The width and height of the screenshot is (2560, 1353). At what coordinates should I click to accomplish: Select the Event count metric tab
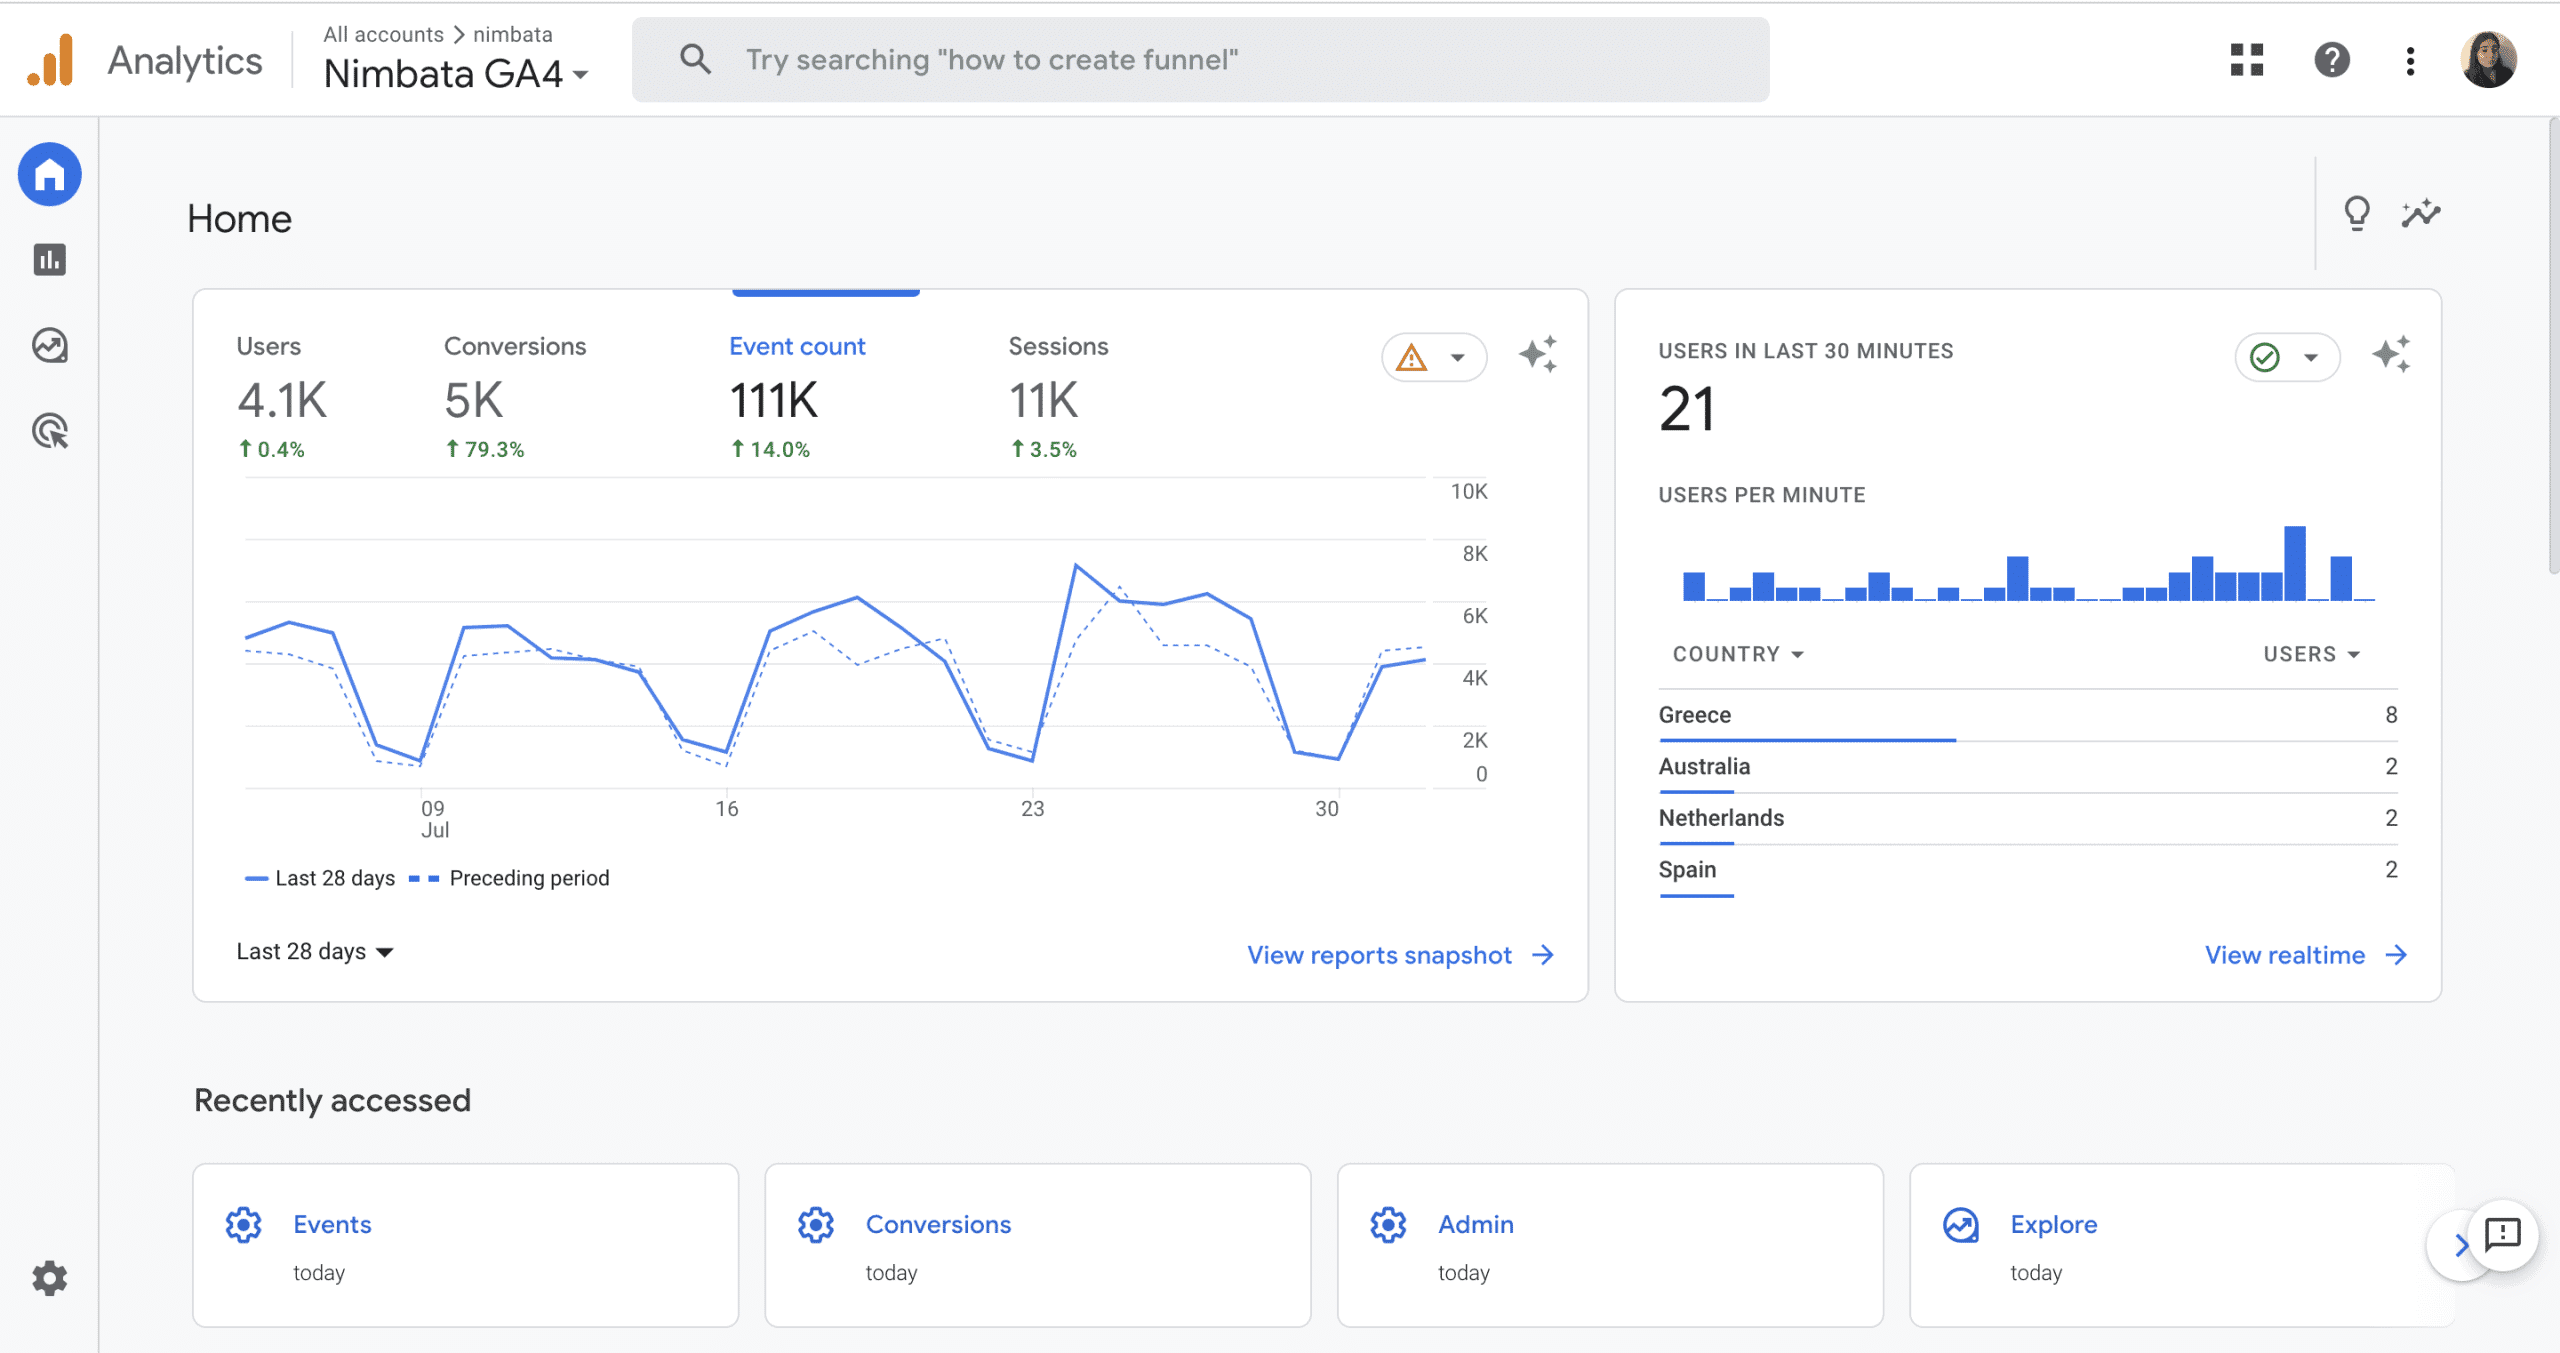click(797, 400)
